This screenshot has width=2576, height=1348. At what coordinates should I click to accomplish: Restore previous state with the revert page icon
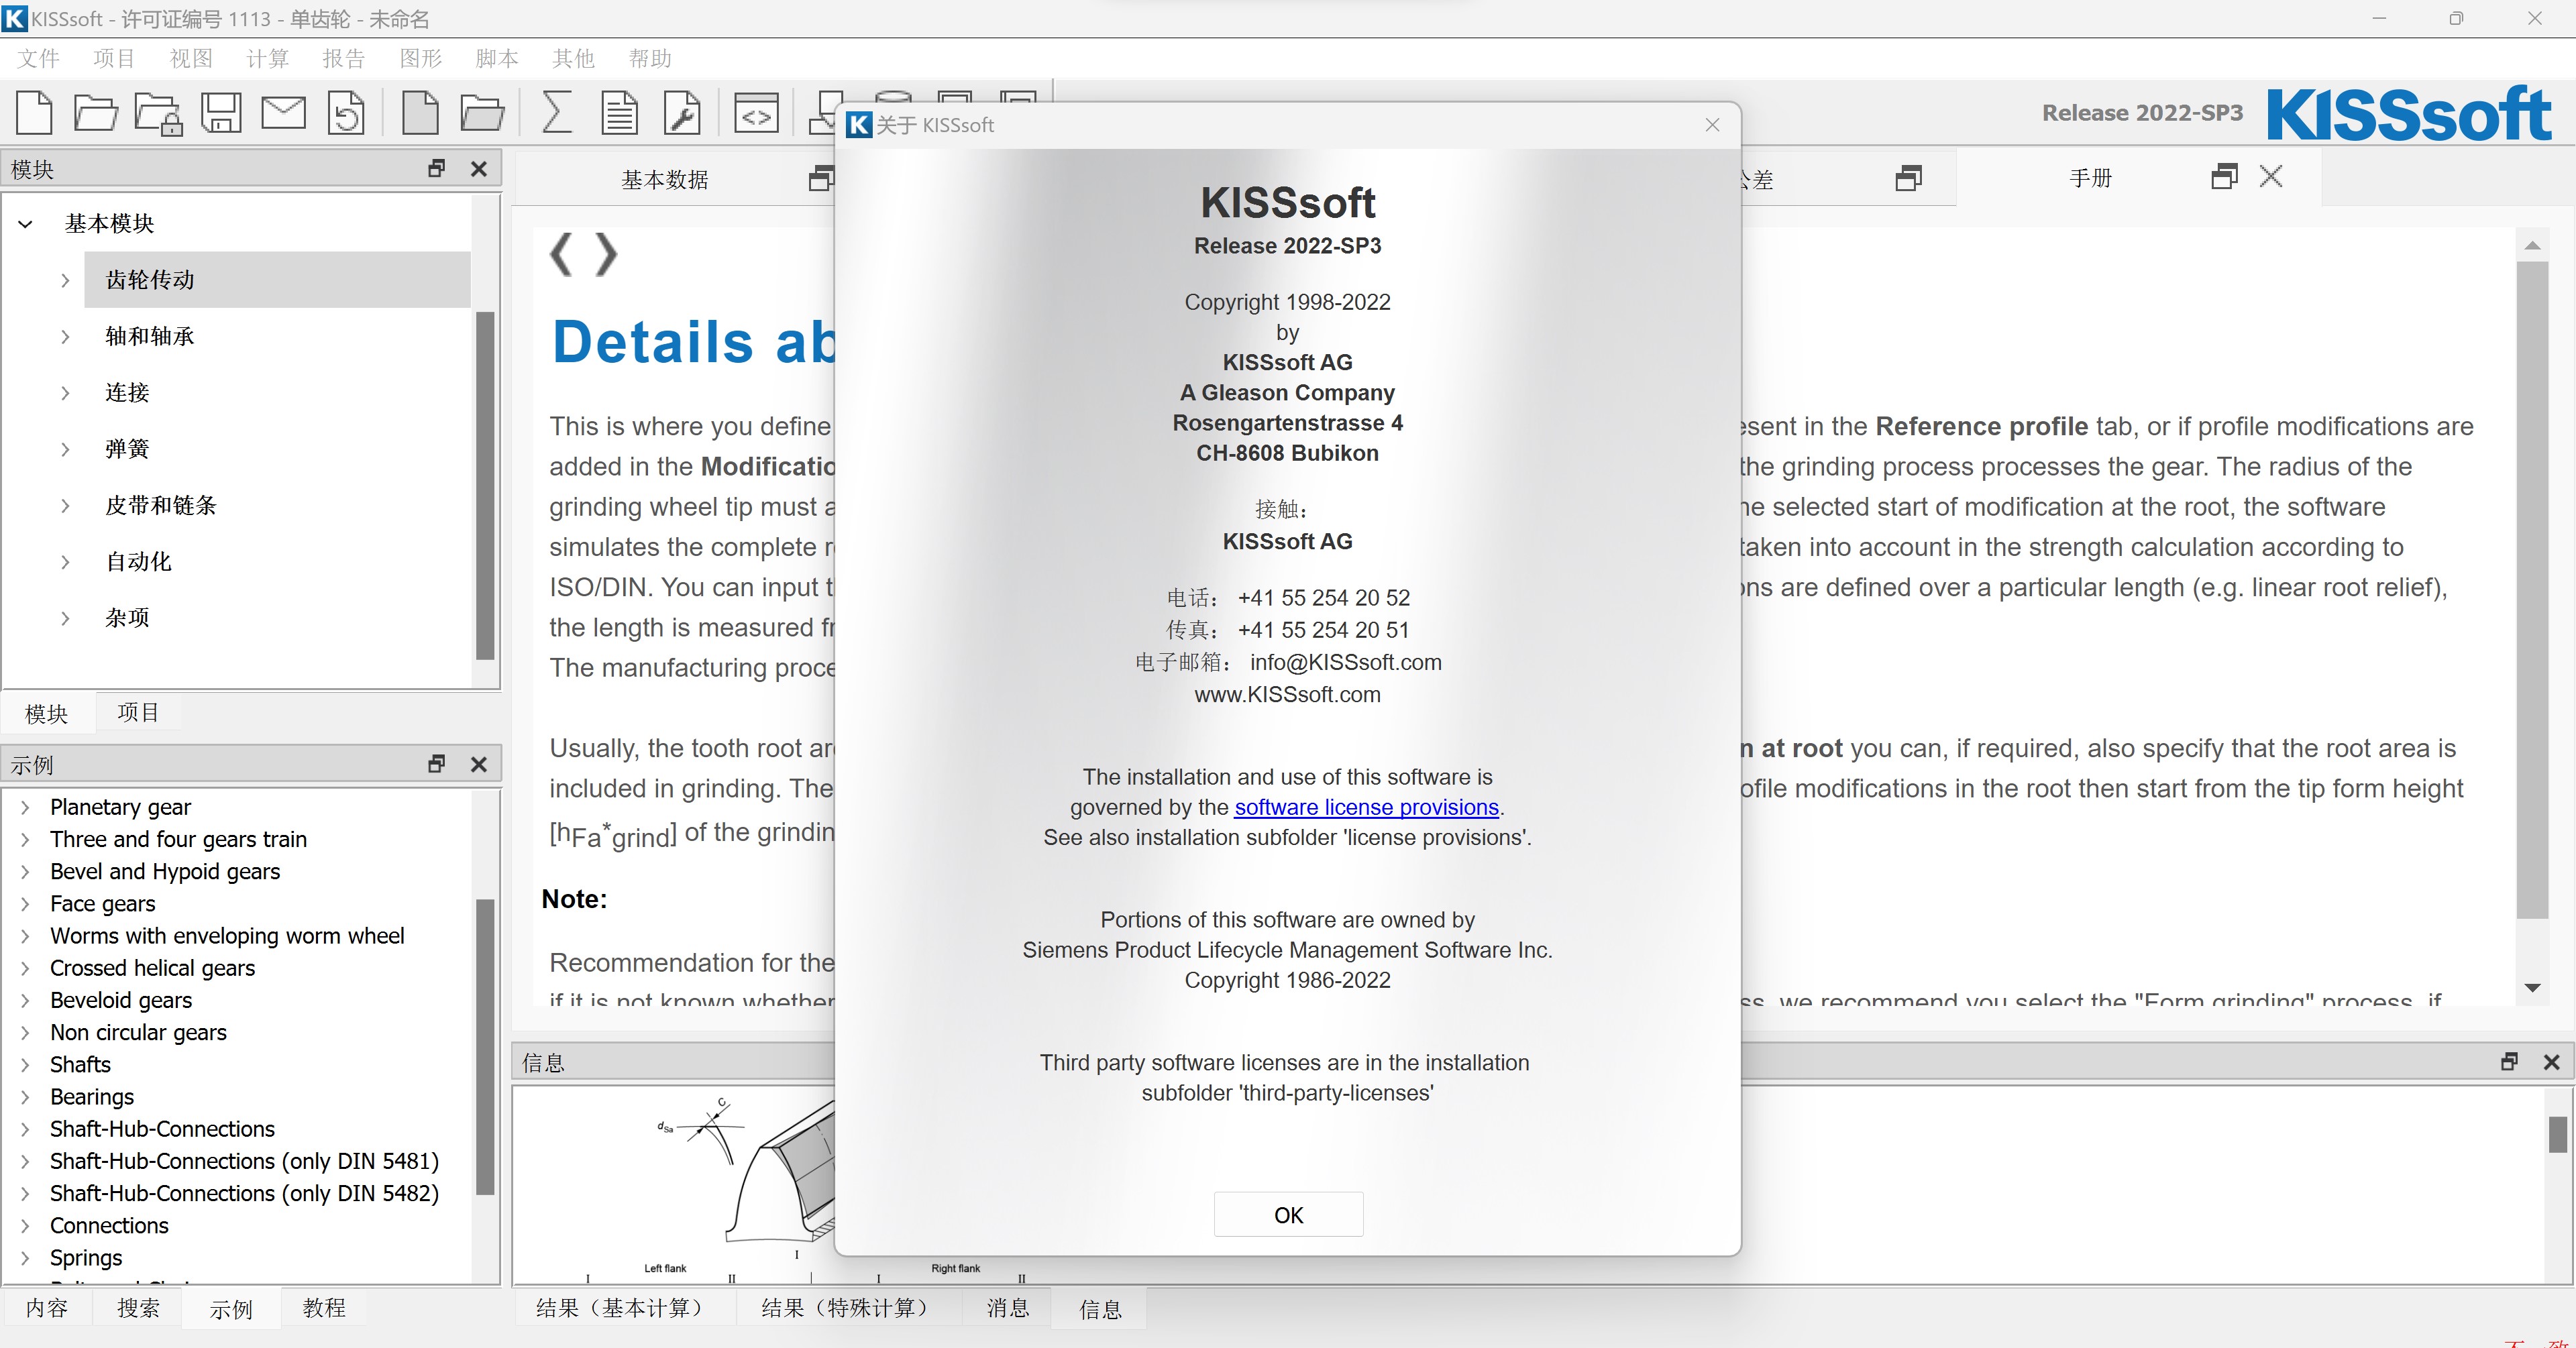click(346, 112)
